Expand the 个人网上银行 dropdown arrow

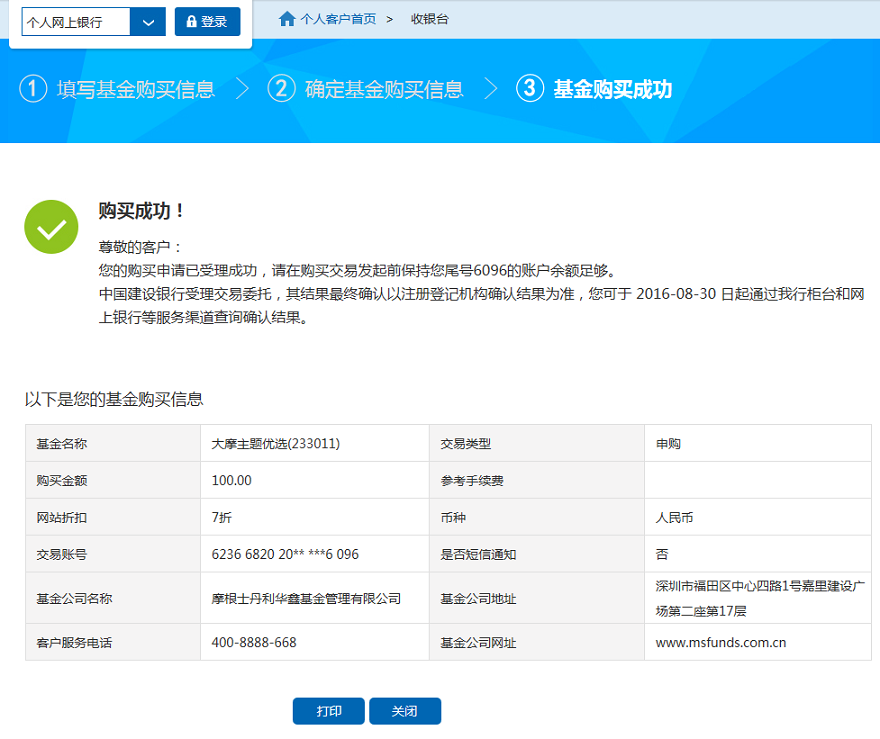[148, 22]
